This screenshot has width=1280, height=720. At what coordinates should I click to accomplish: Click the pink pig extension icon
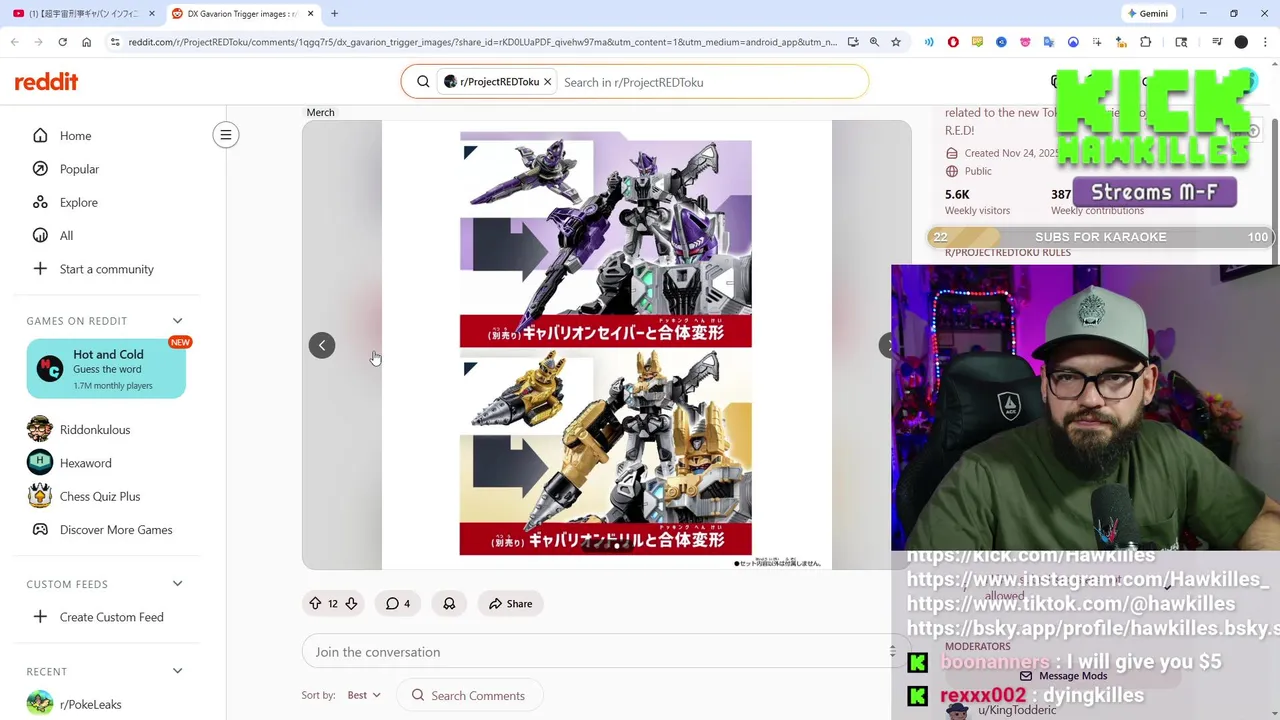click(1025, 42)
